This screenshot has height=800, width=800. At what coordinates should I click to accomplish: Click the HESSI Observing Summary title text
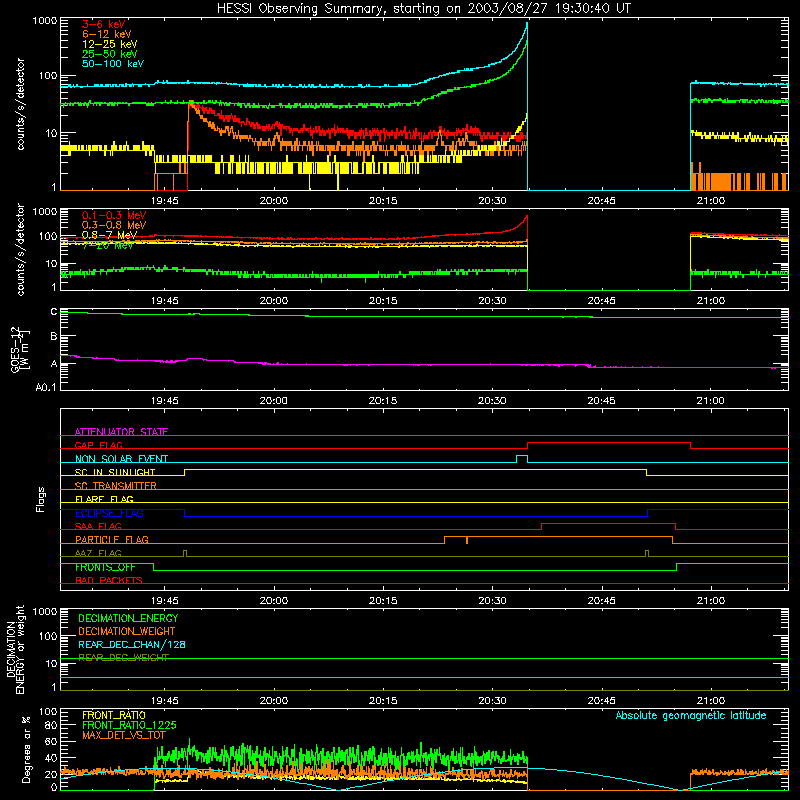coord(424,9)
